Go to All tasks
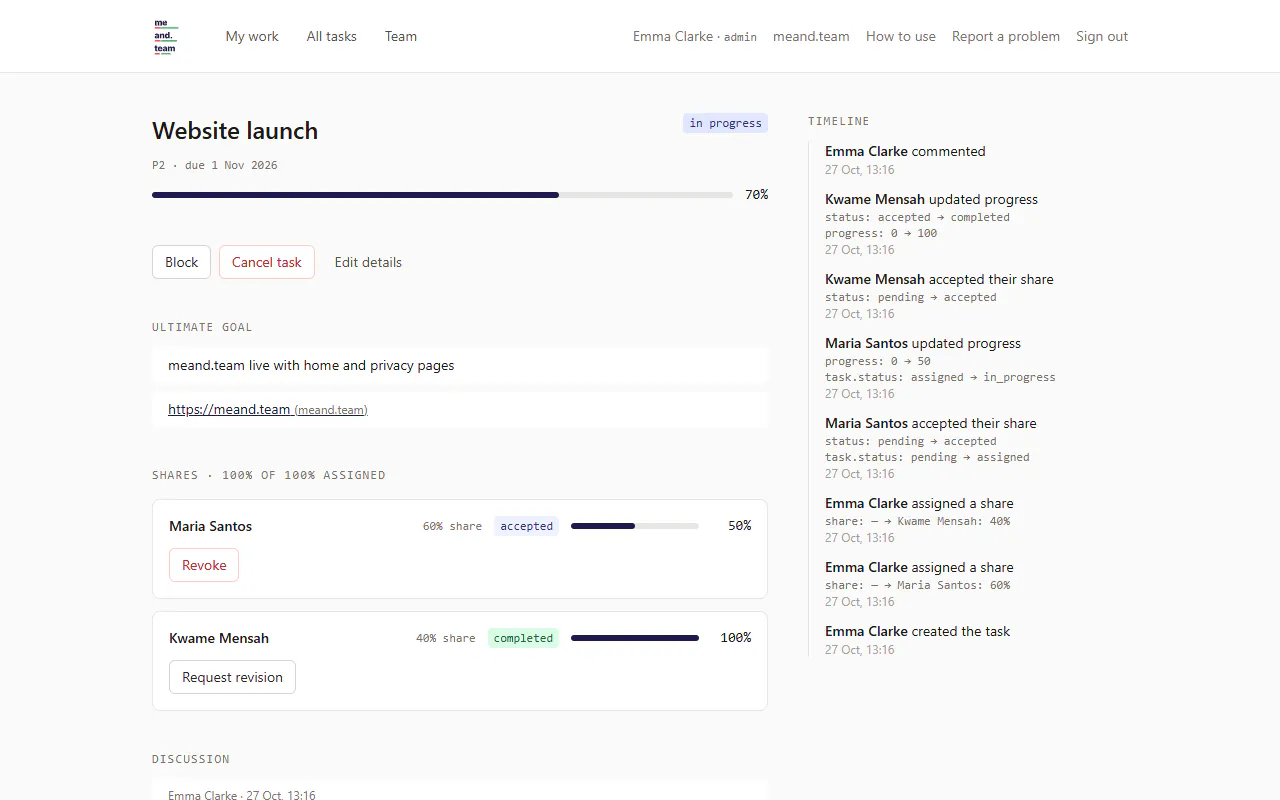The image size is (1280, 800). [x=332, y=36]
